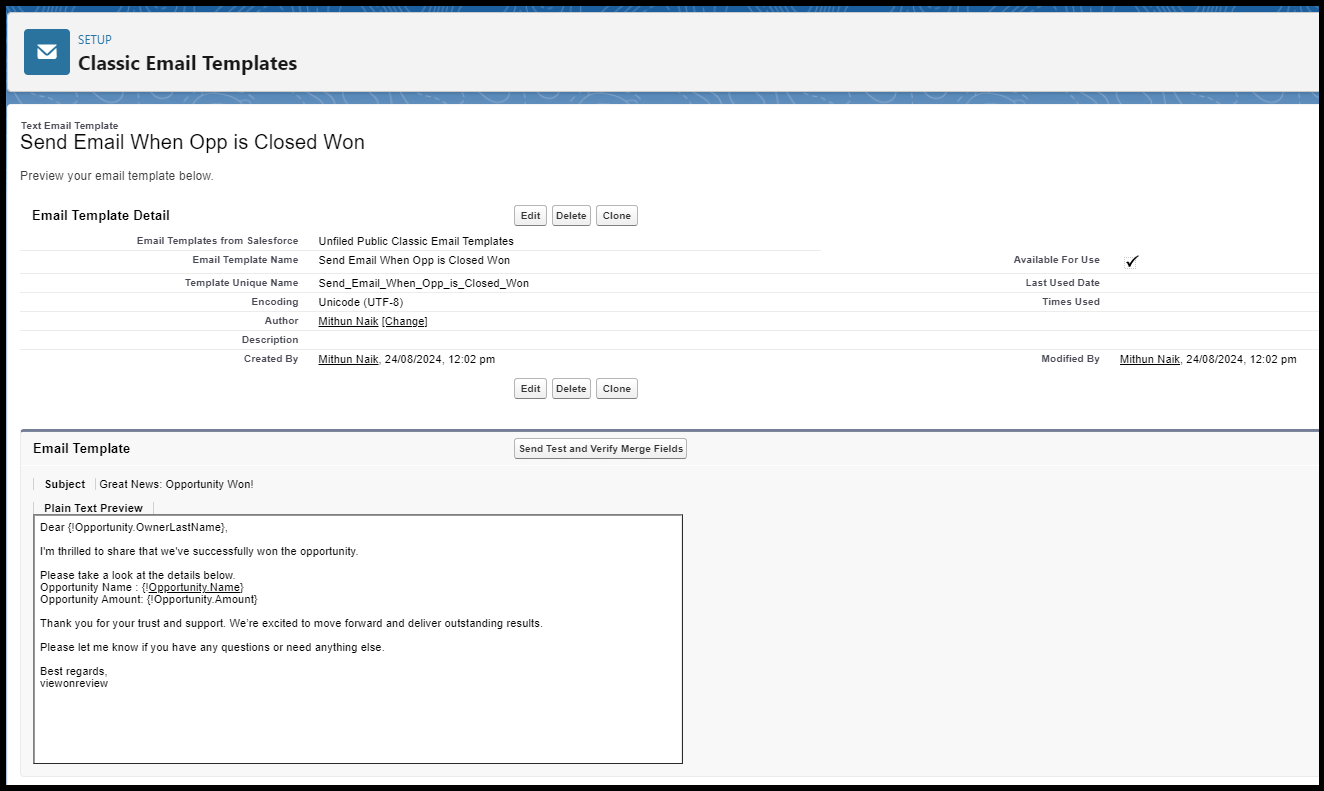Select the Plain Text Preview tab

(x=94, y=508)
